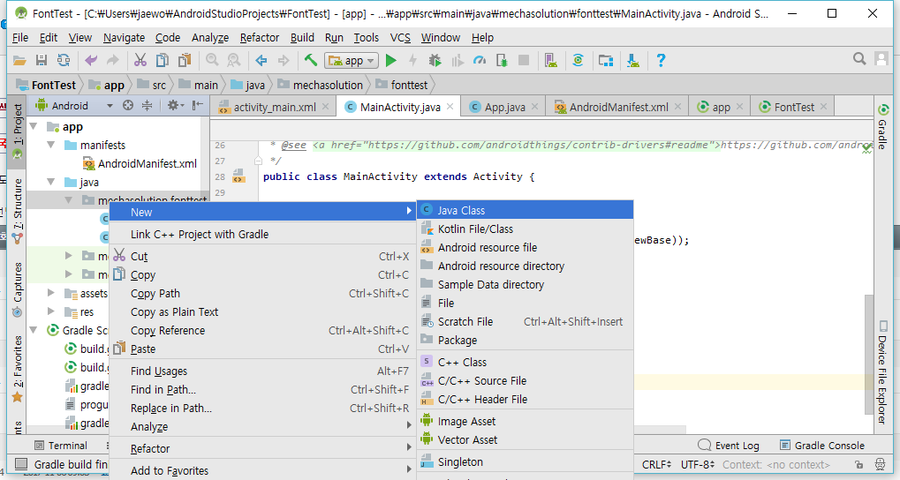This screenshot has width=900, height=480.
Task: Start debugging with the bug icon
Action: (x=435, y=60)
